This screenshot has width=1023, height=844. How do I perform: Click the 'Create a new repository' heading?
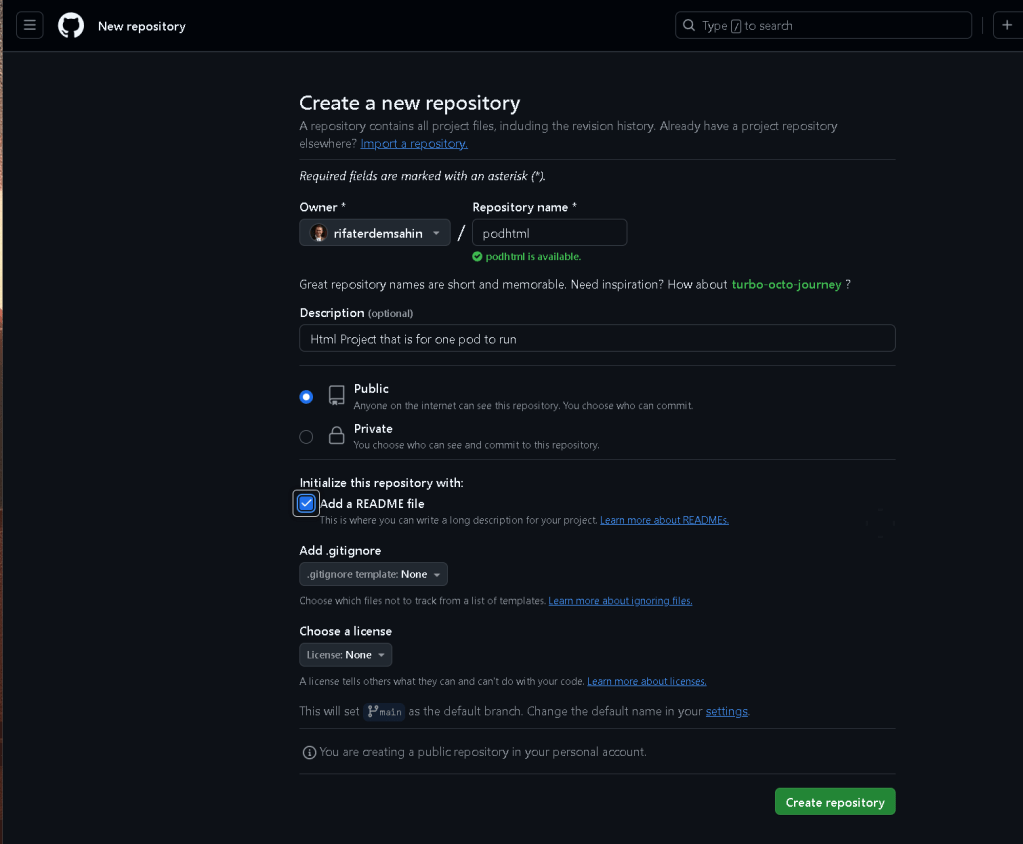pyautogui.click(x=410, y=103)
